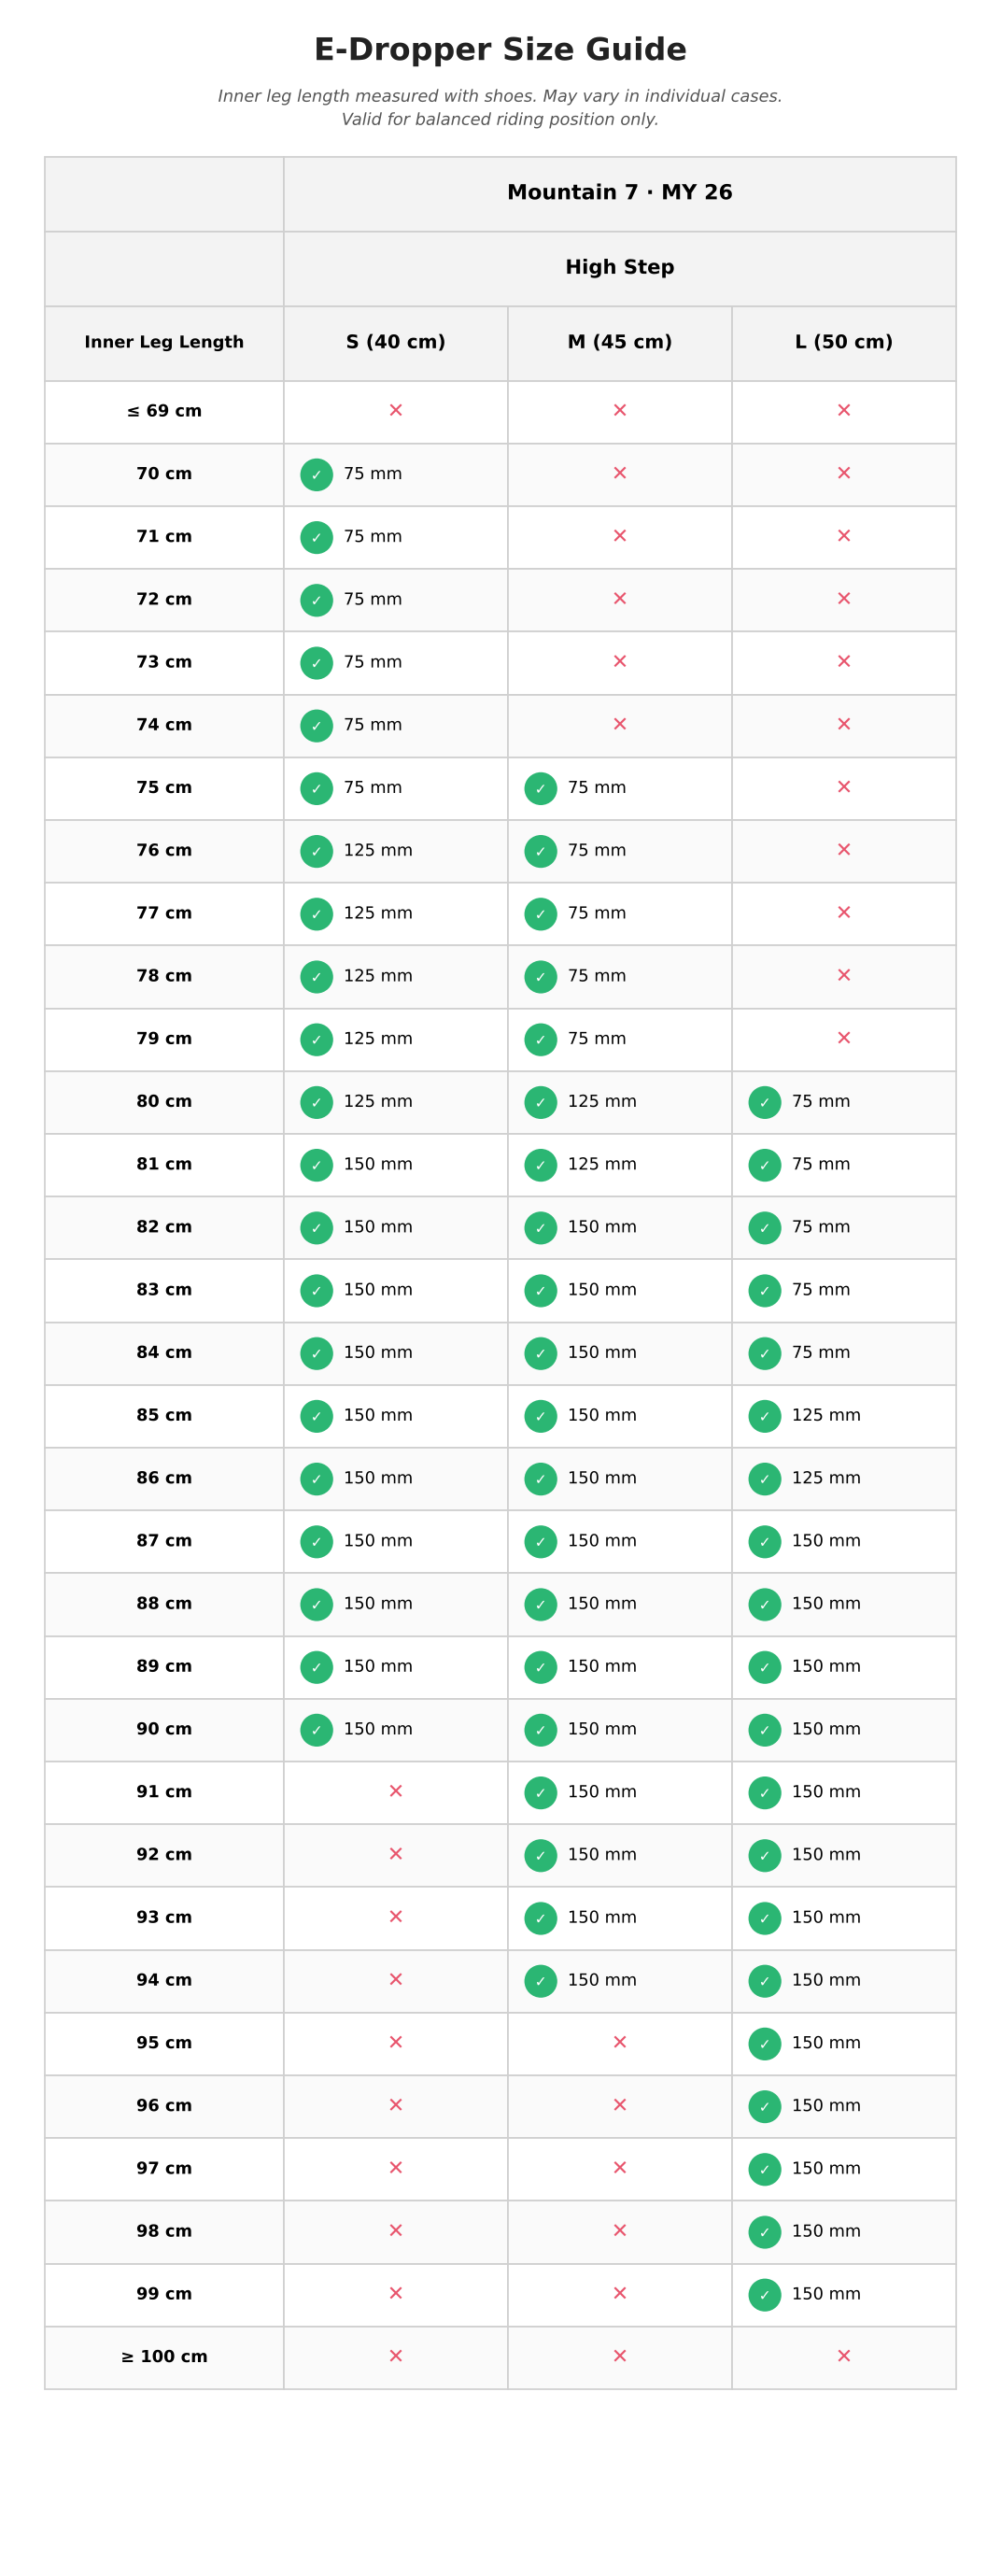Click the green check for 75 cm size M

(x=540, y=789)
